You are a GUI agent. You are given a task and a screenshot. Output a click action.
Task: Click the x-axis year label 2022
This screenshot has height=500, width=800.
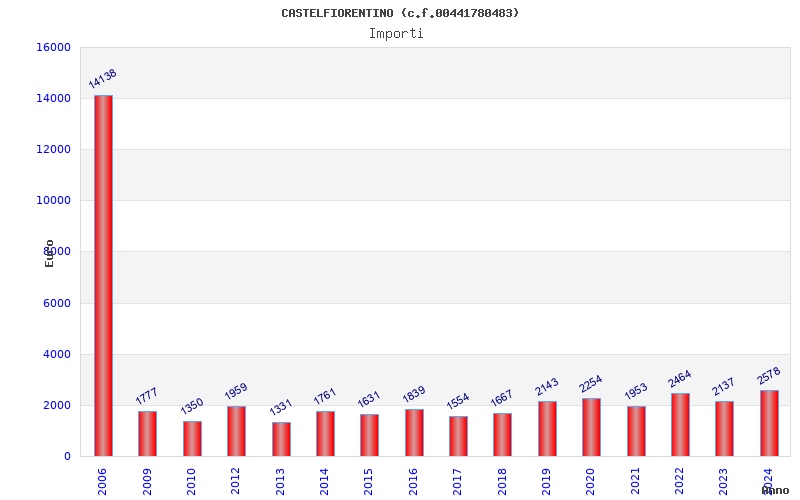[x=680, y=481]
